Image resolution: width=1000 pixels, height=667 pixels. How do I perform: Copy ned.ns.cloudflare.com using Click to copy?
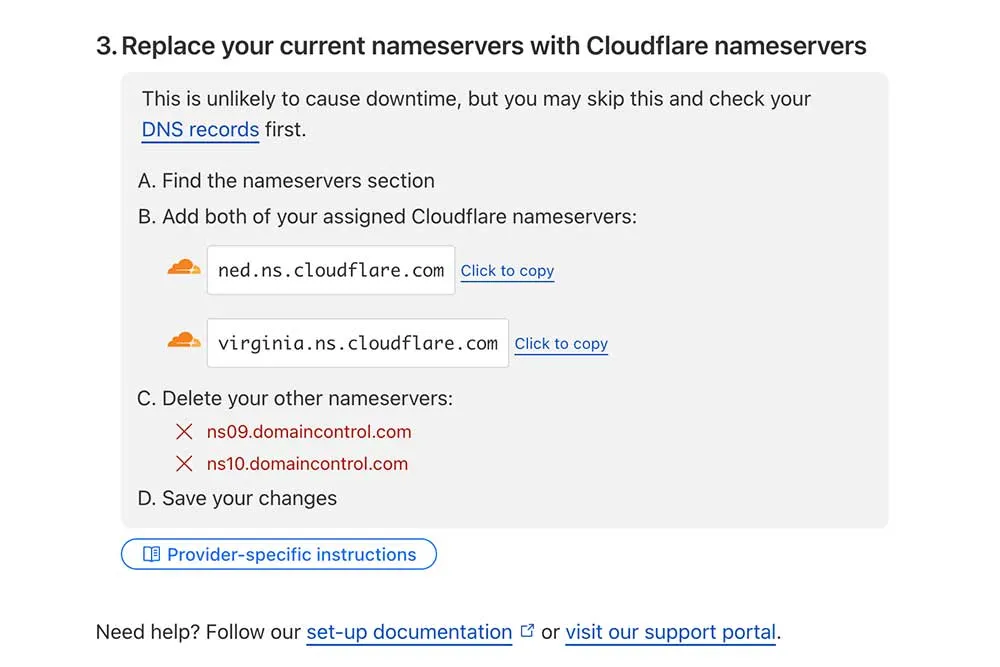(507, 271)
